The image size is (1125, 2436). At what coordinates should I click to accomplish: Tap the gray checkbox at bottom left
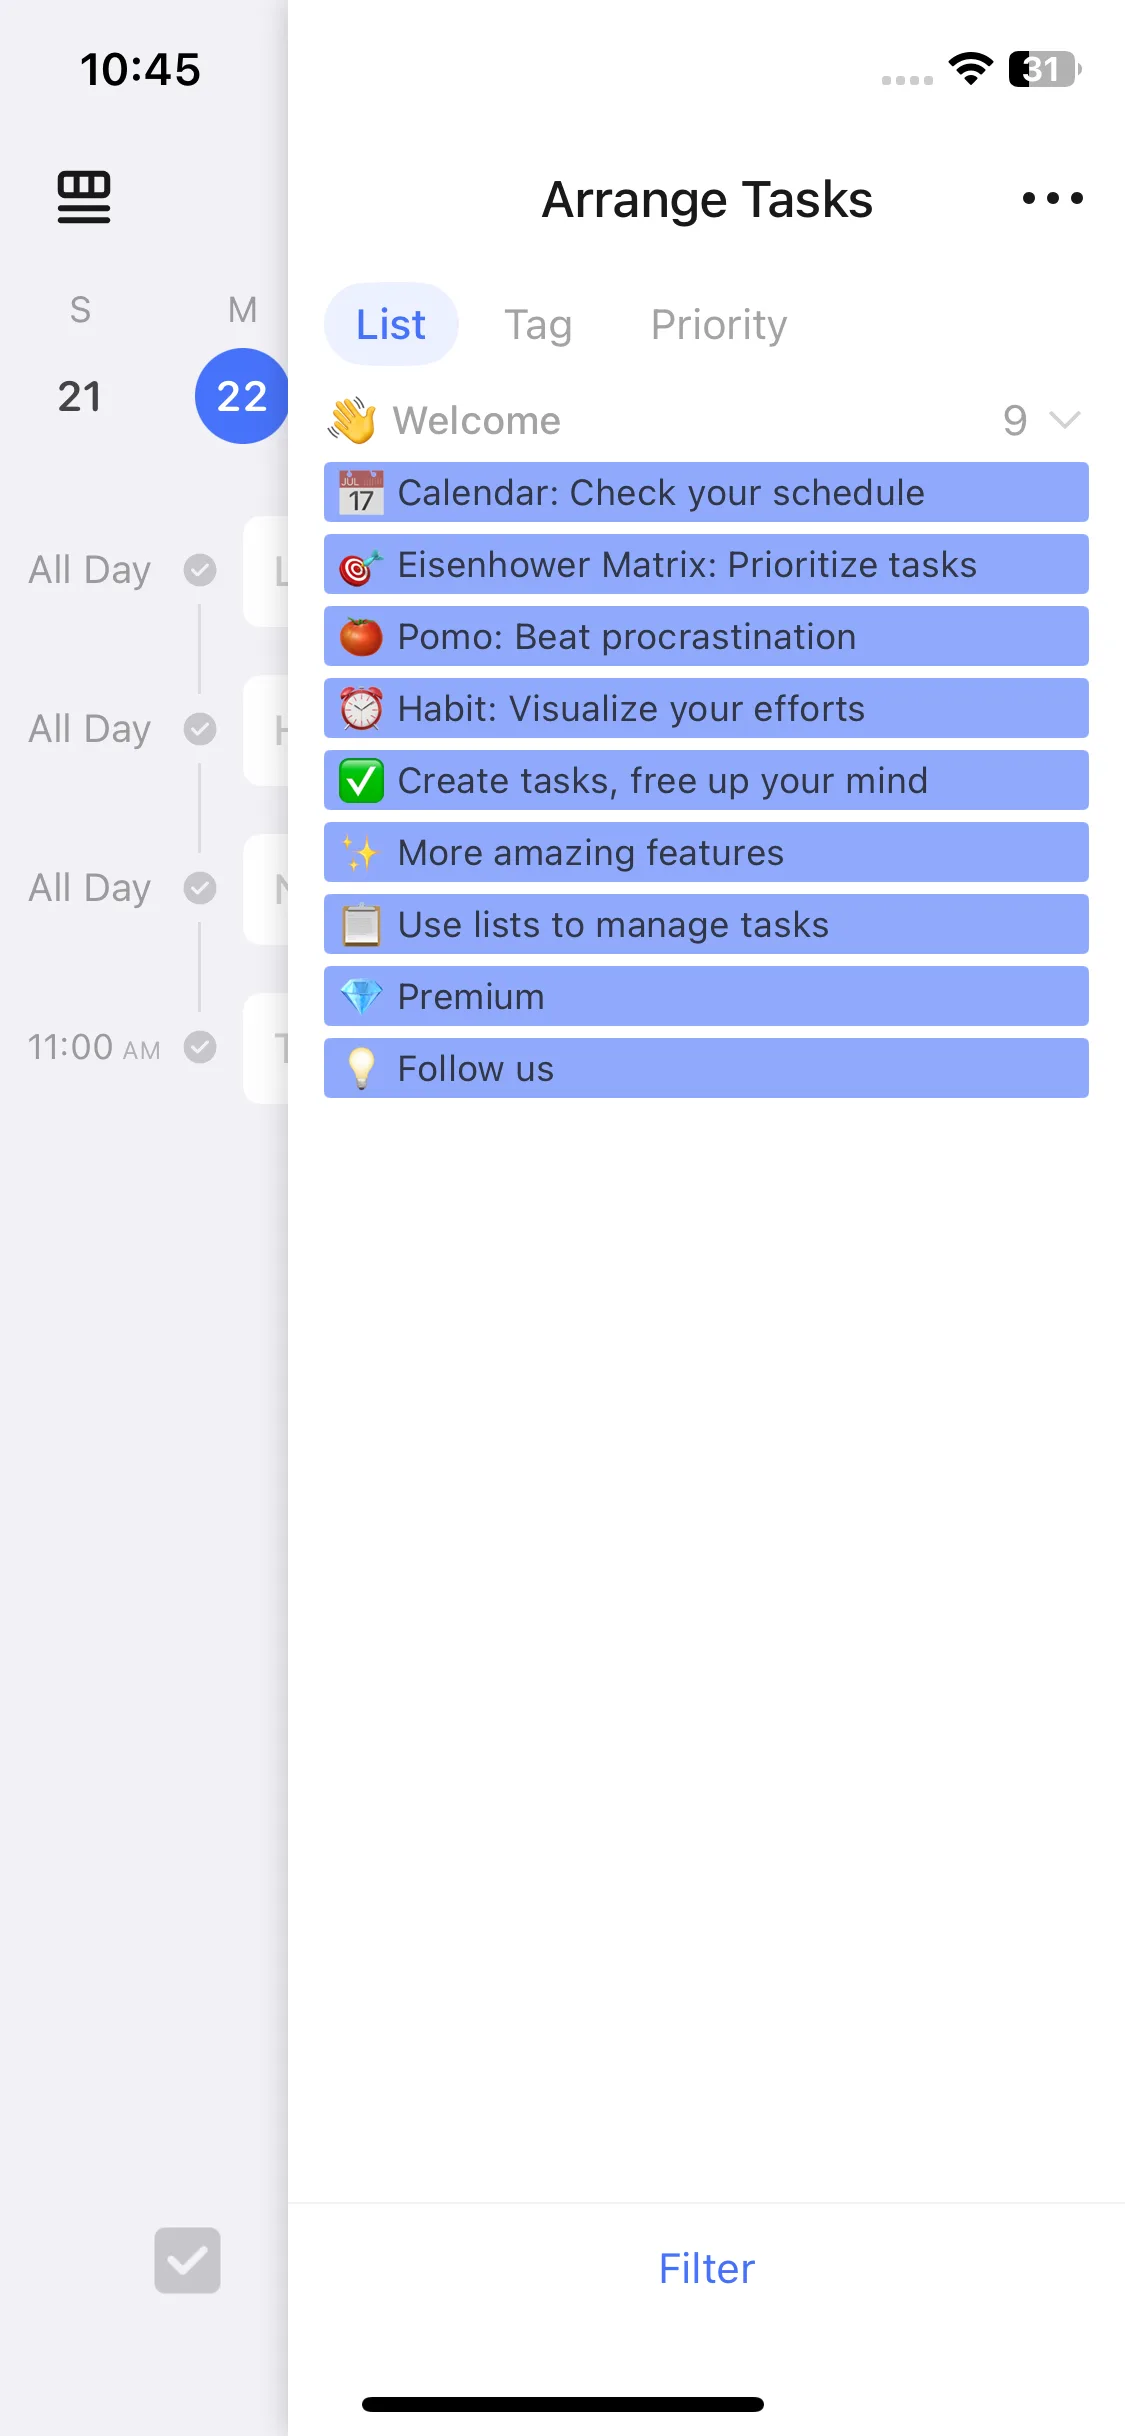tap(187, 2260)
